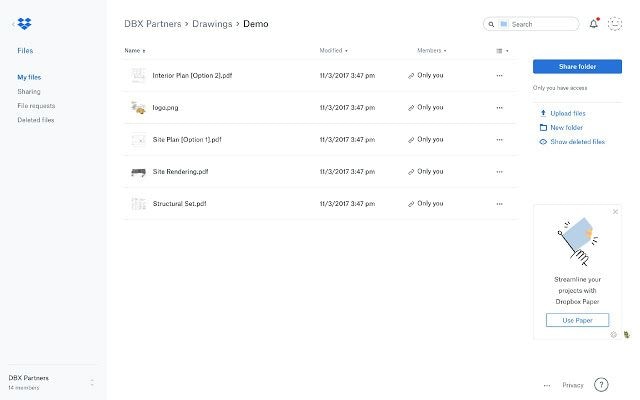
Task: Open the notifications bell
Action: 594,23
